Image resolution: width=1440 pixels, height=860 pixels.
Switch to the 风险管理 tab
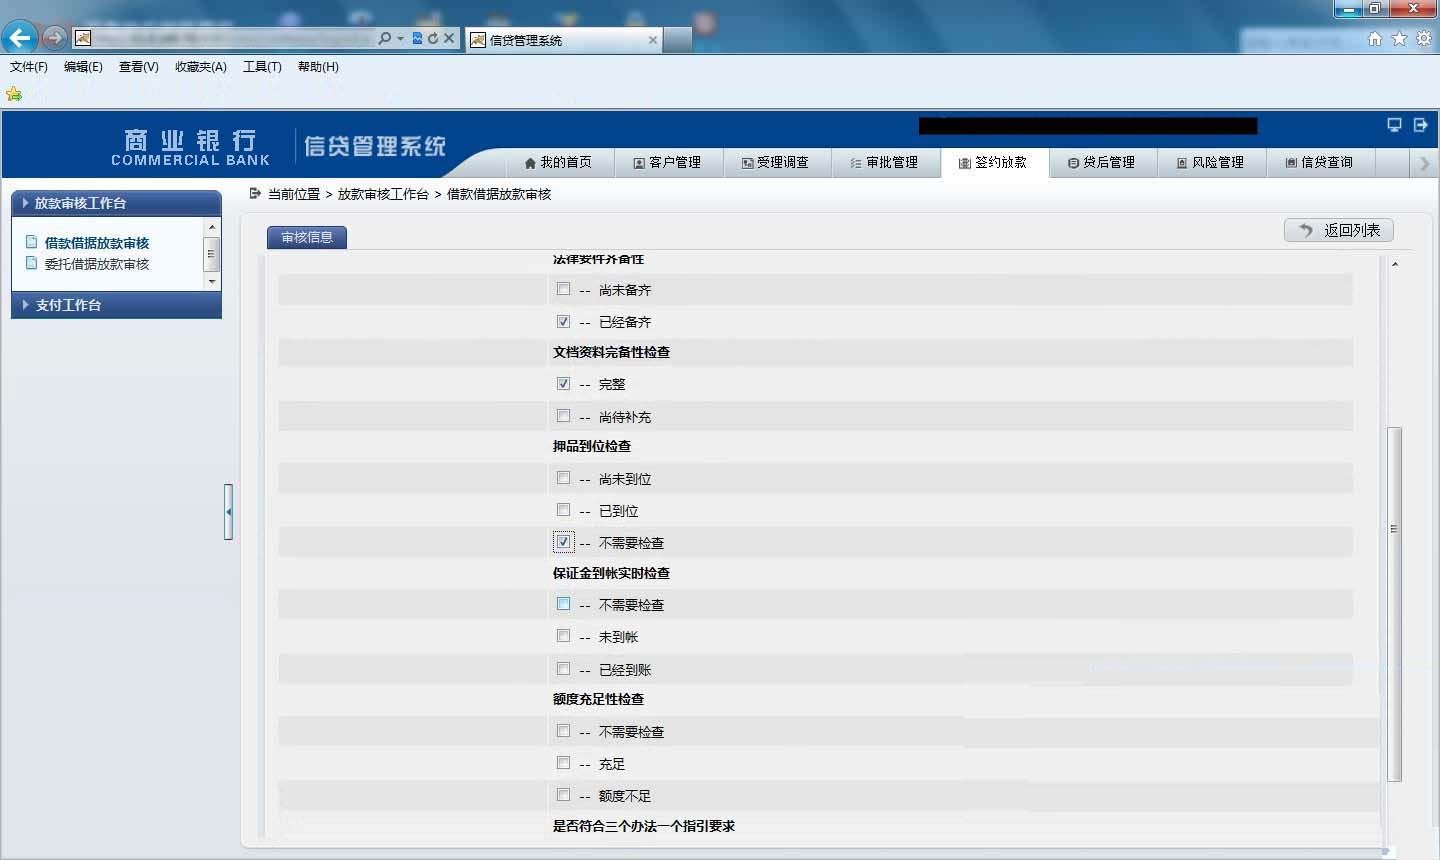(1212, 162)
